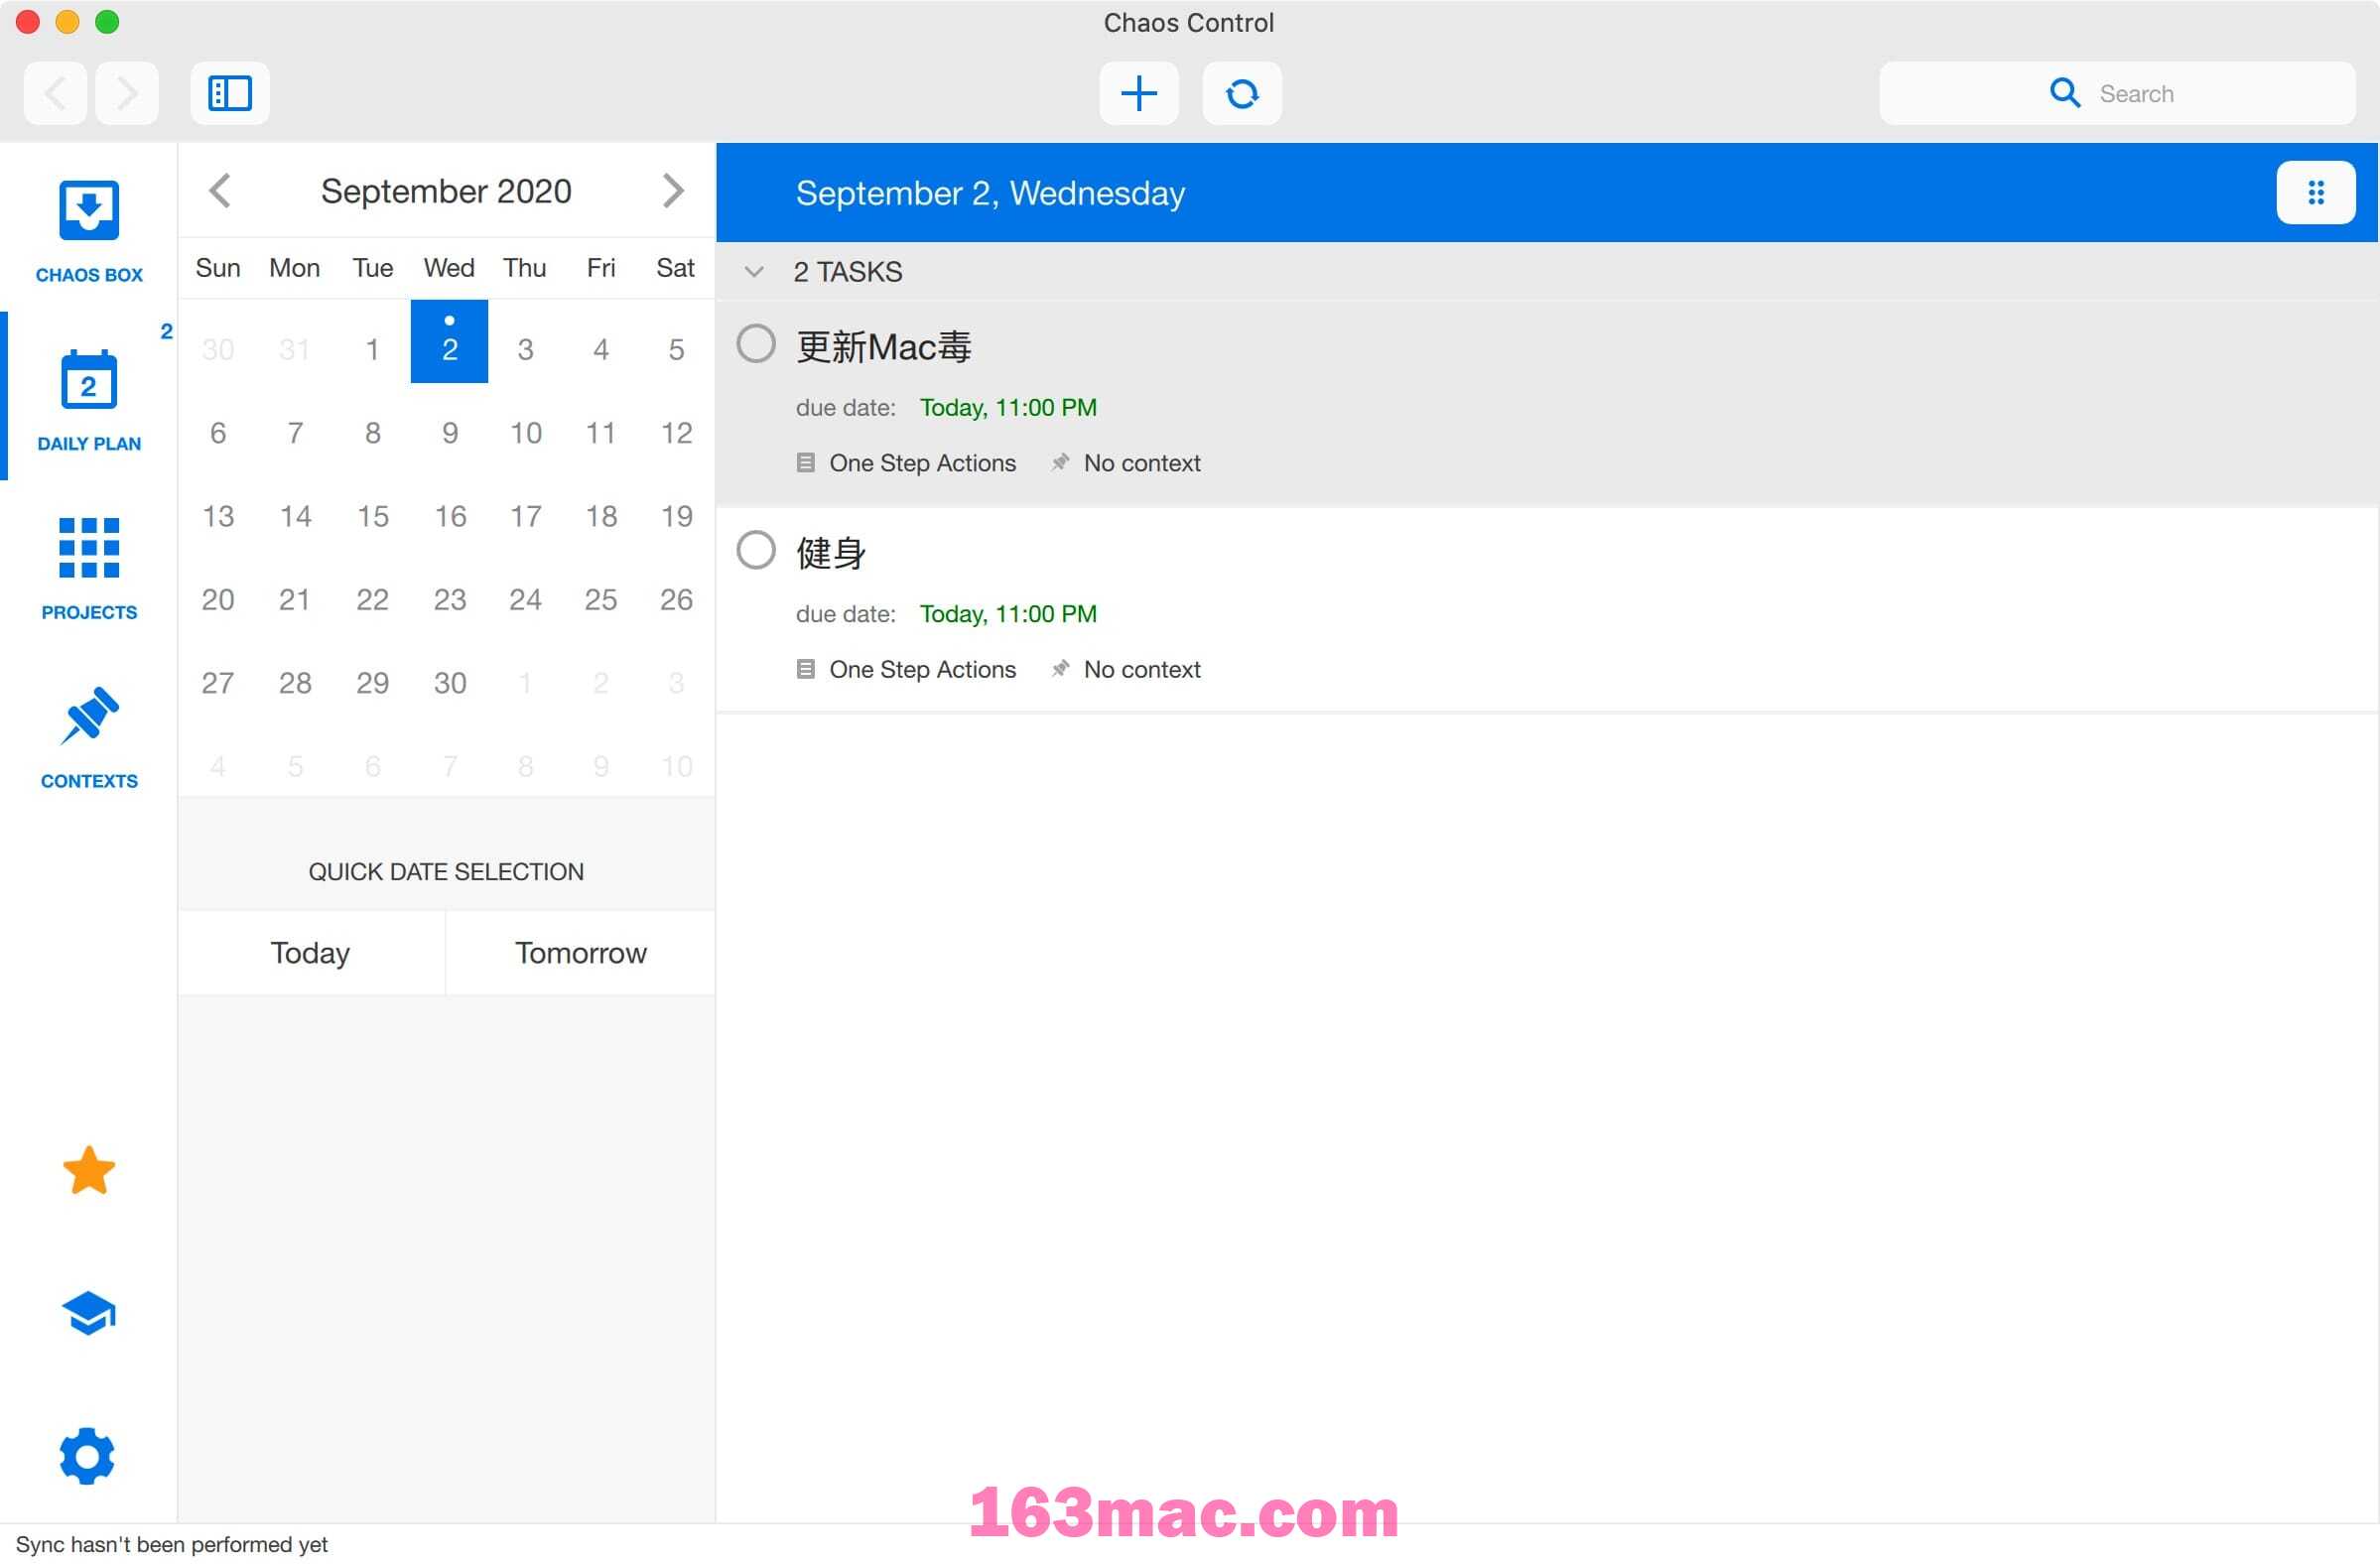Click the due date of 更新Mac毒

(1008, 408)
